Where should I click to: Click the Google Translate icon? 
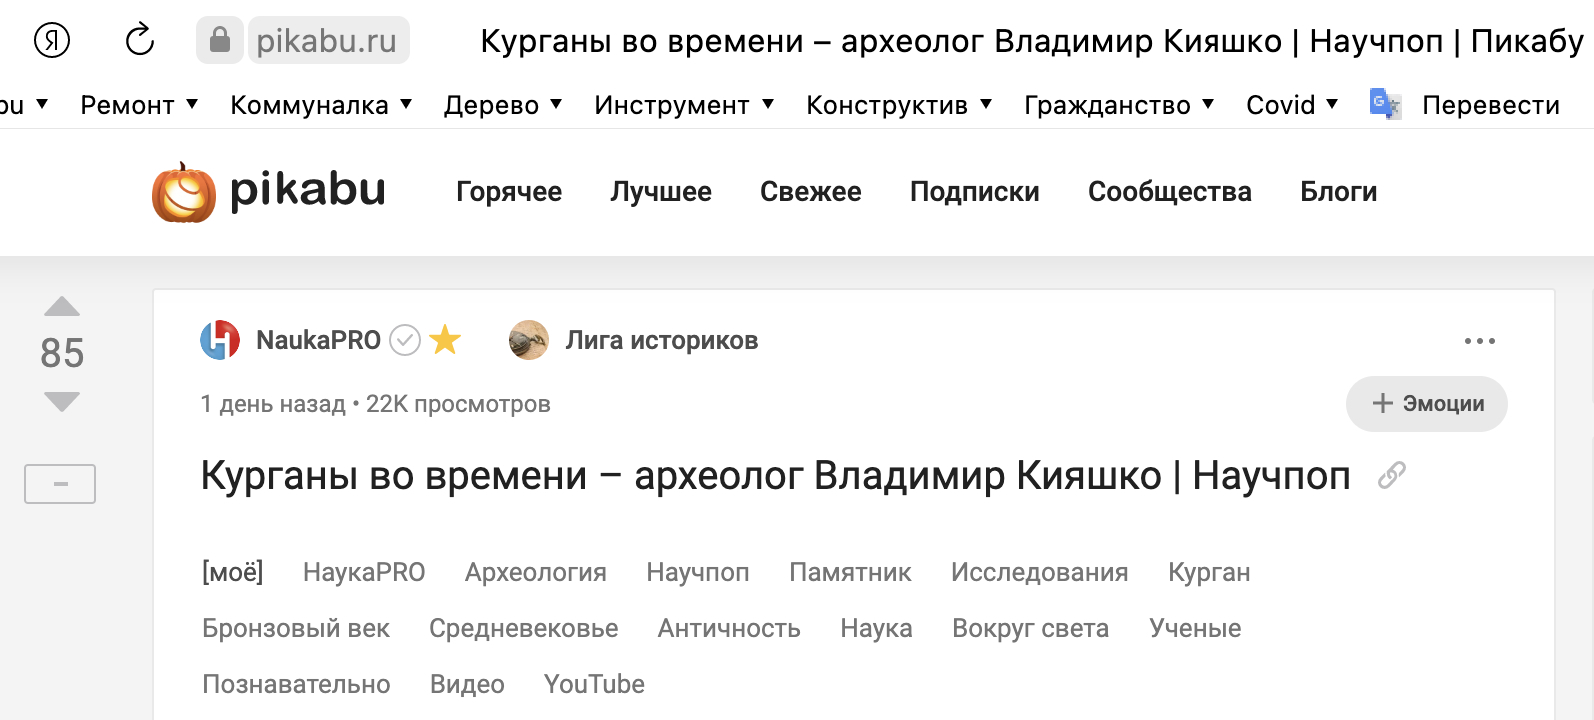pos(1385,104)
